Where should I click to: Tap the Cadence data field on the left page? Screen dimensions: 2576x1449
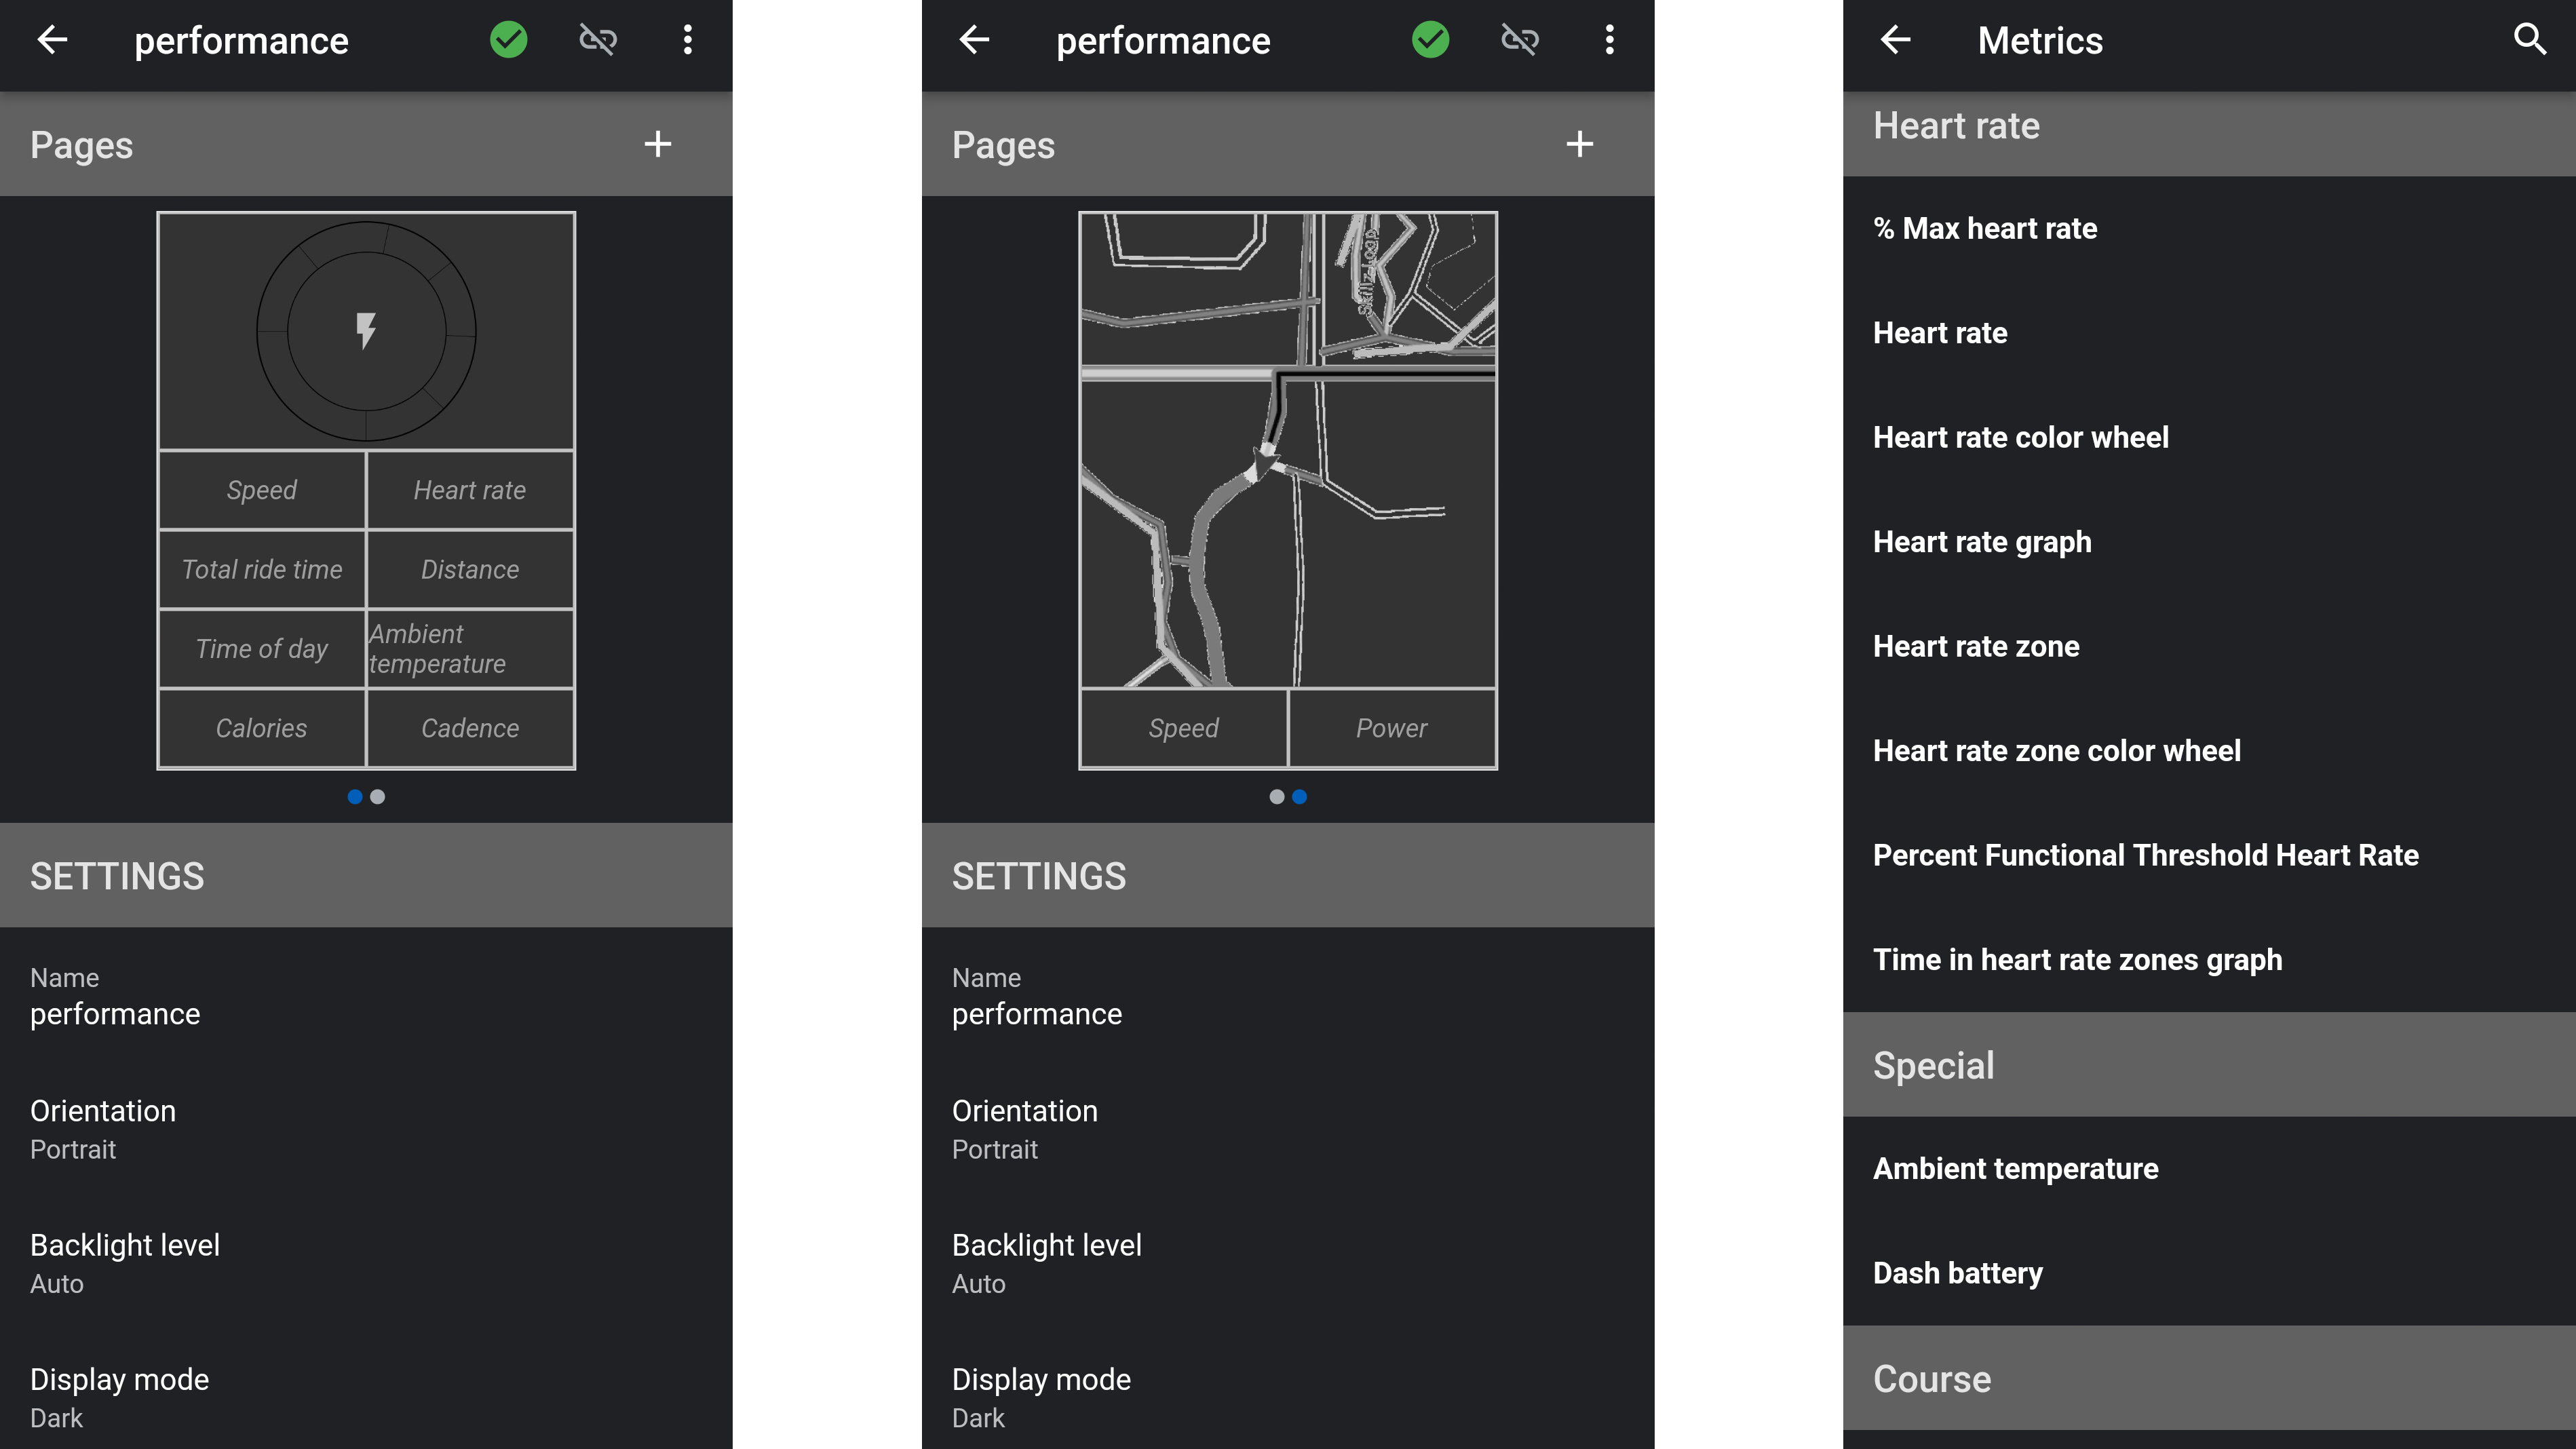click(x=470, y=728)
